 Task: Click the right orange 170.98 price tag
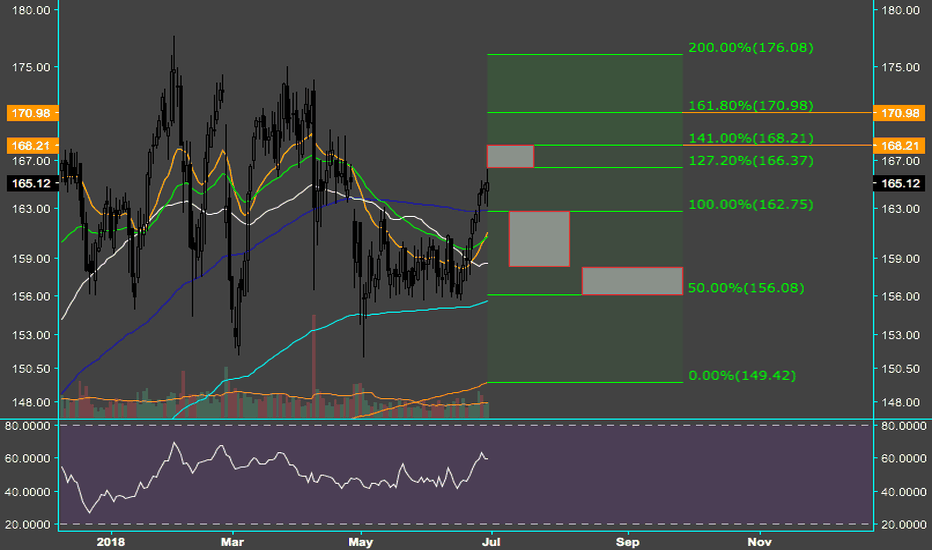coord(899,113)
